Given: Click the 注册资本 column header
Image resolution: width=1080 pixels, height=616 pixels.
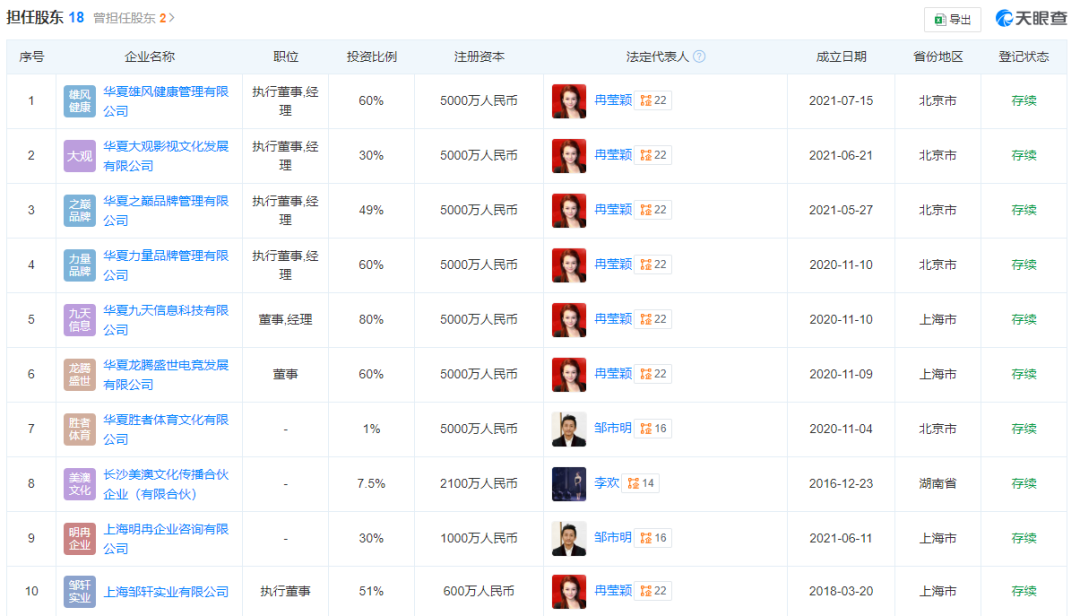Looking at the screenshot, I should coord(479,57).
